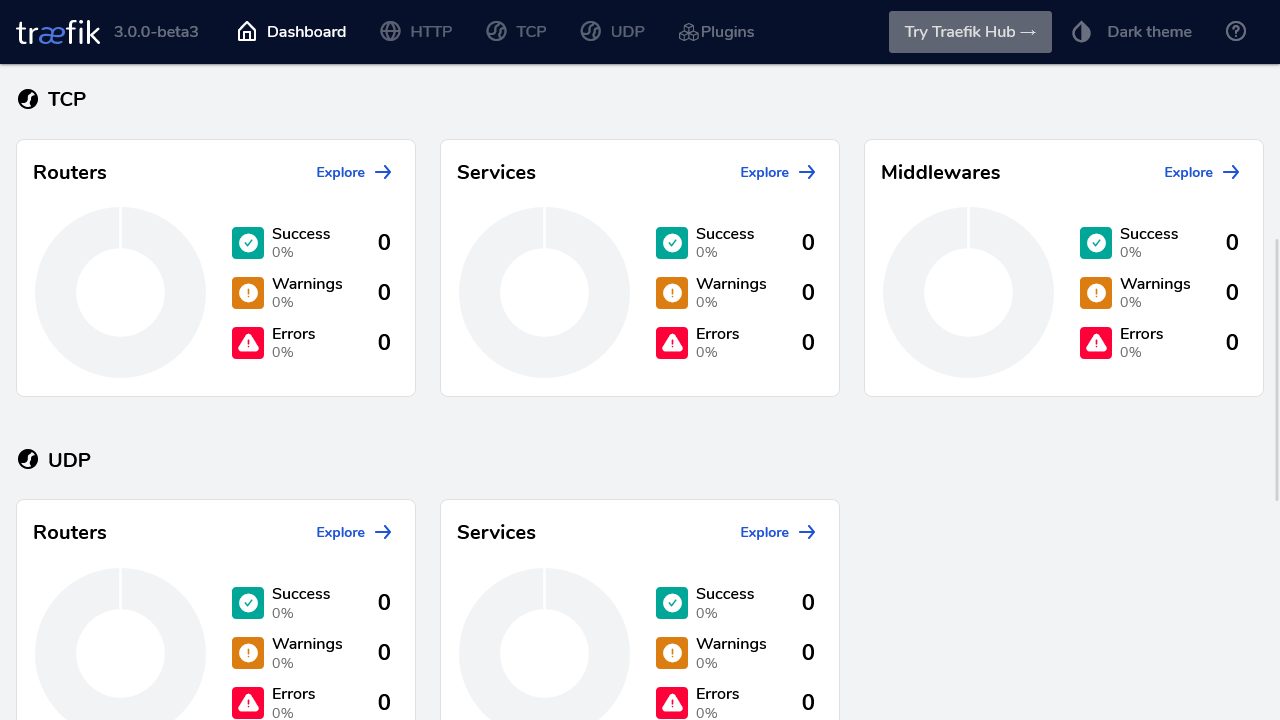Click the UDP Services success check icon
Image resolution: width=1280 pixels, height=720 pixels.
(x=672, y=603)
